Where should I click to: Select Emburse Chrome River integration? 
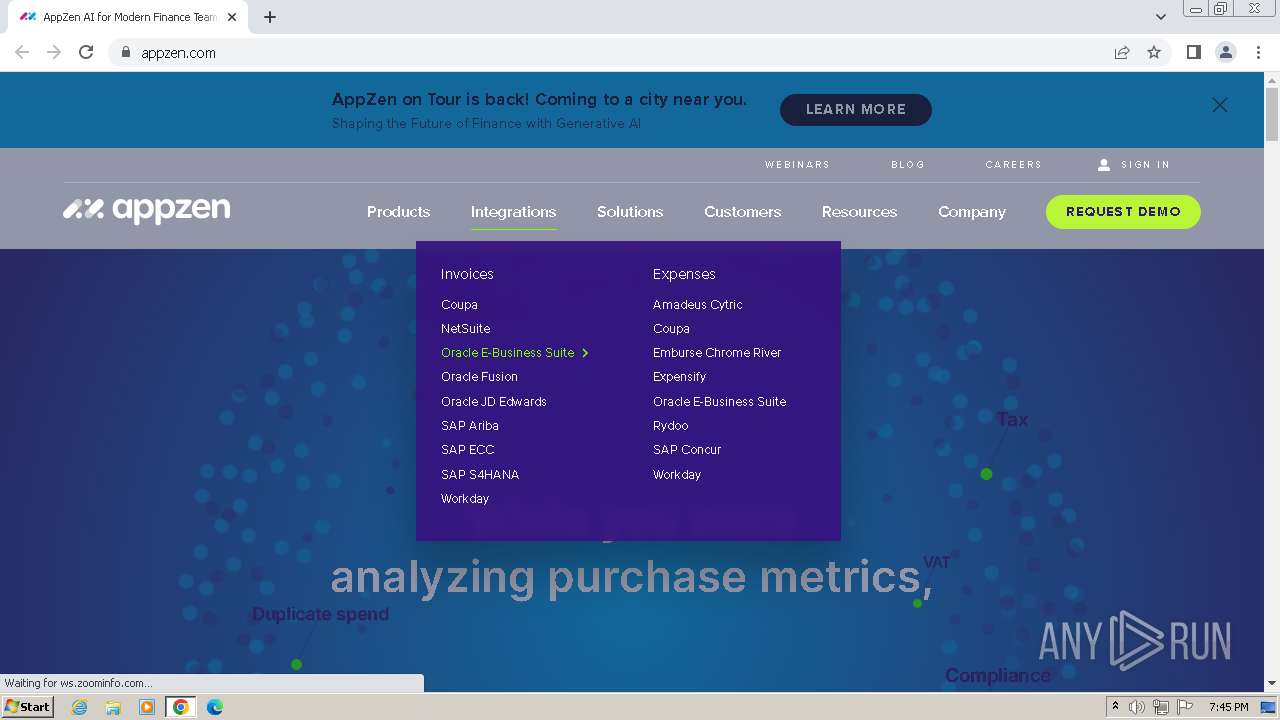click(717, 353)
